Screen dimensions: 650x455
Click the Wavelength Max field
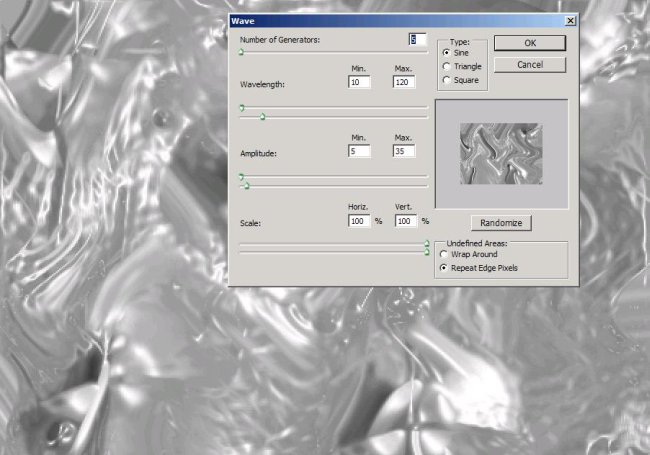tap(404, 82)
